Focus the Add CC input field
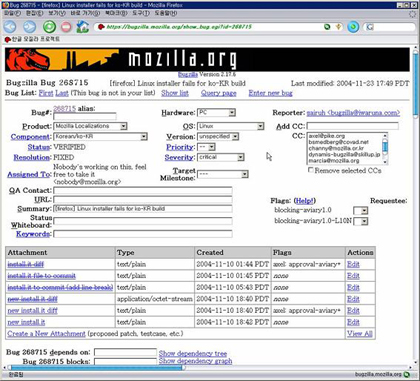 point(352,126)
